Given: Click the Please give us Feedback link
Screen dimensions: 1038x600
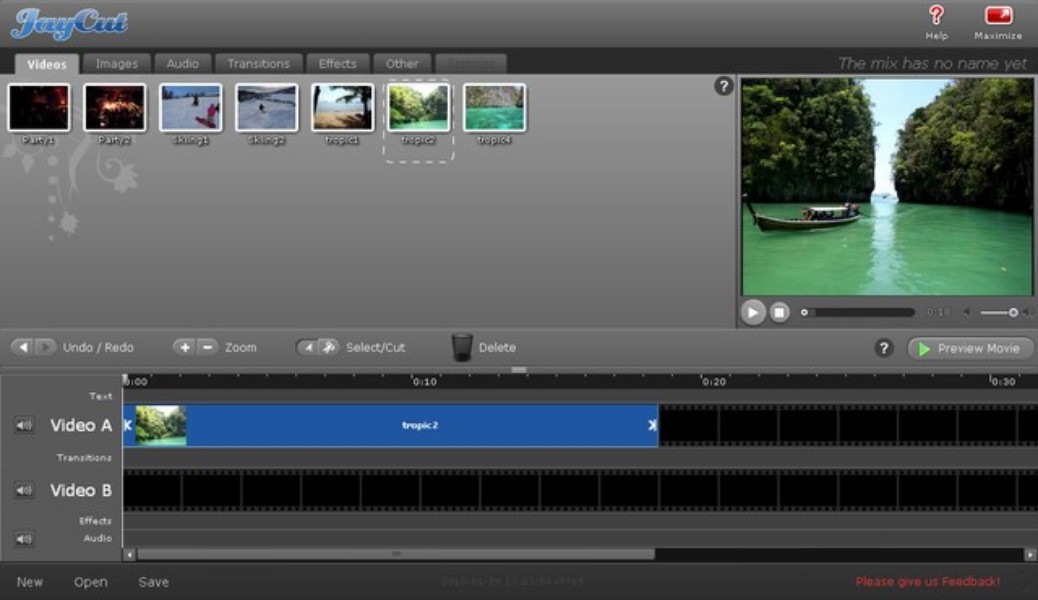Looking at the screenshot, I should [928, 579].
